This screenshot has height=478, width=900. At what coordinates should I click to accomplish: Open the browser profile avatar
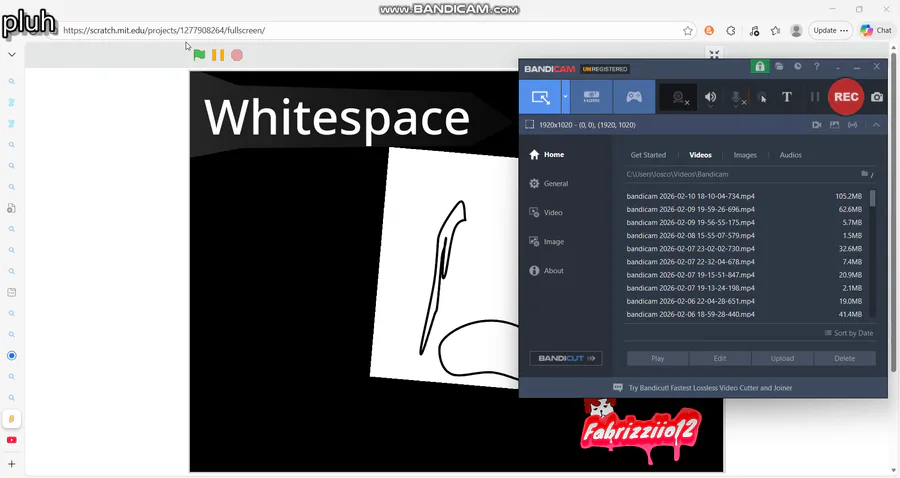[796, 30]
